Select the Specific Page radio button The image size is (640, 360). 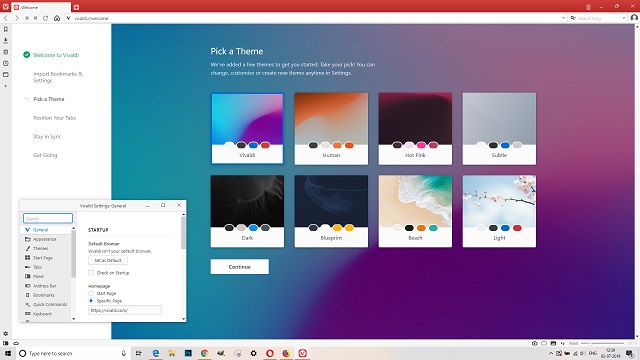[x=91, y=301]
